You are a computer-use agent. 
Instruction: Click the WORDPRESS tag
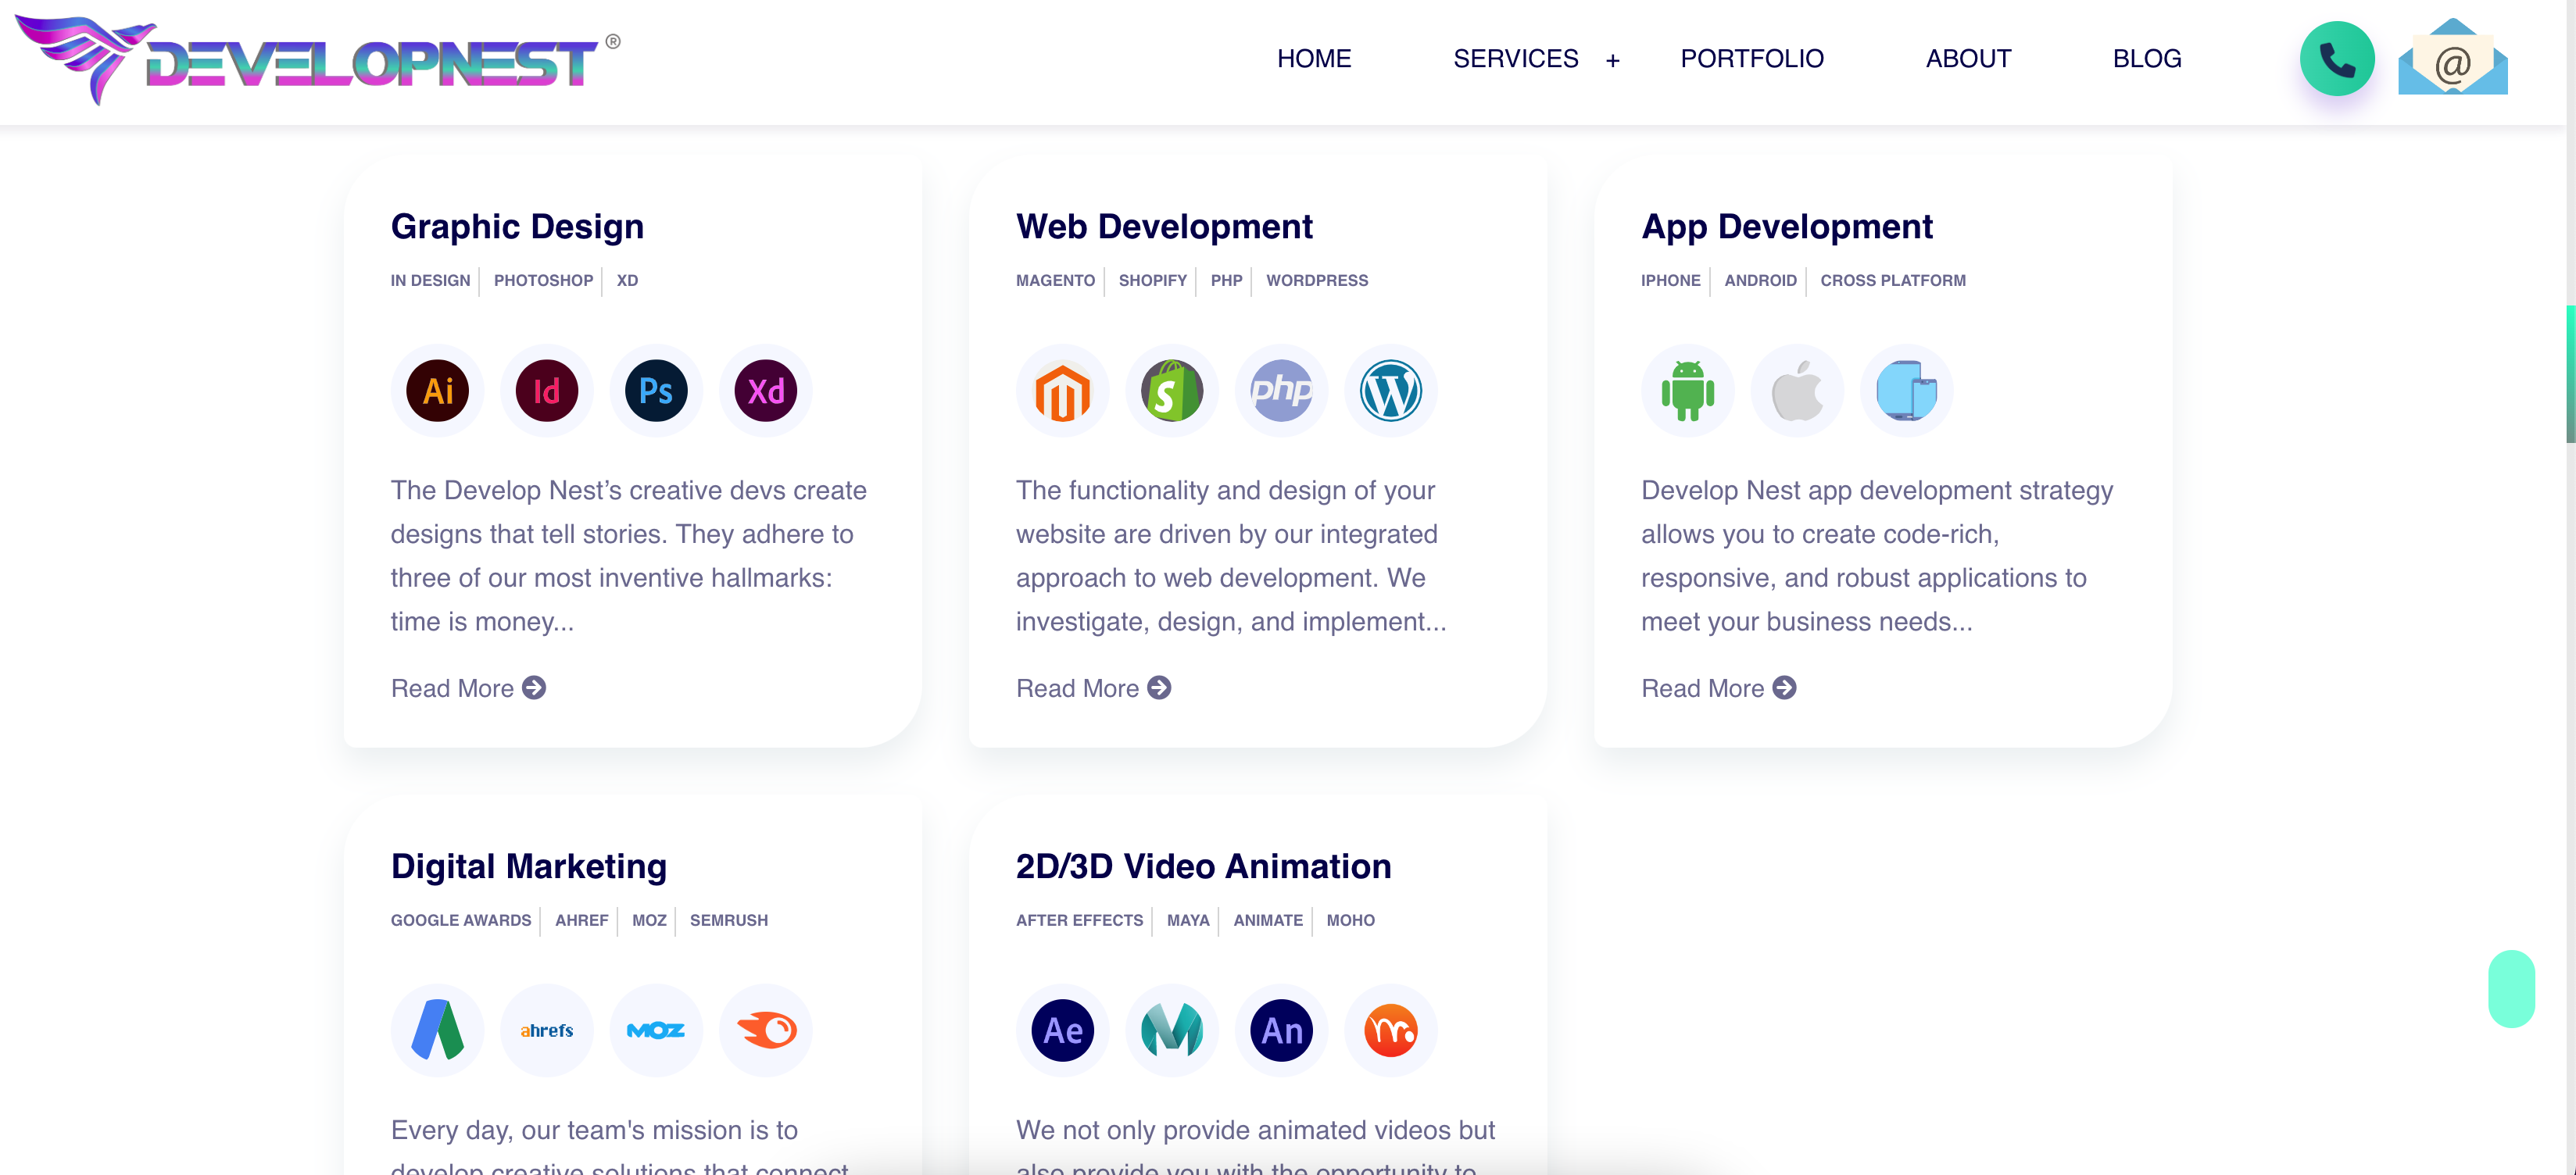click(x=1317, y=281)
